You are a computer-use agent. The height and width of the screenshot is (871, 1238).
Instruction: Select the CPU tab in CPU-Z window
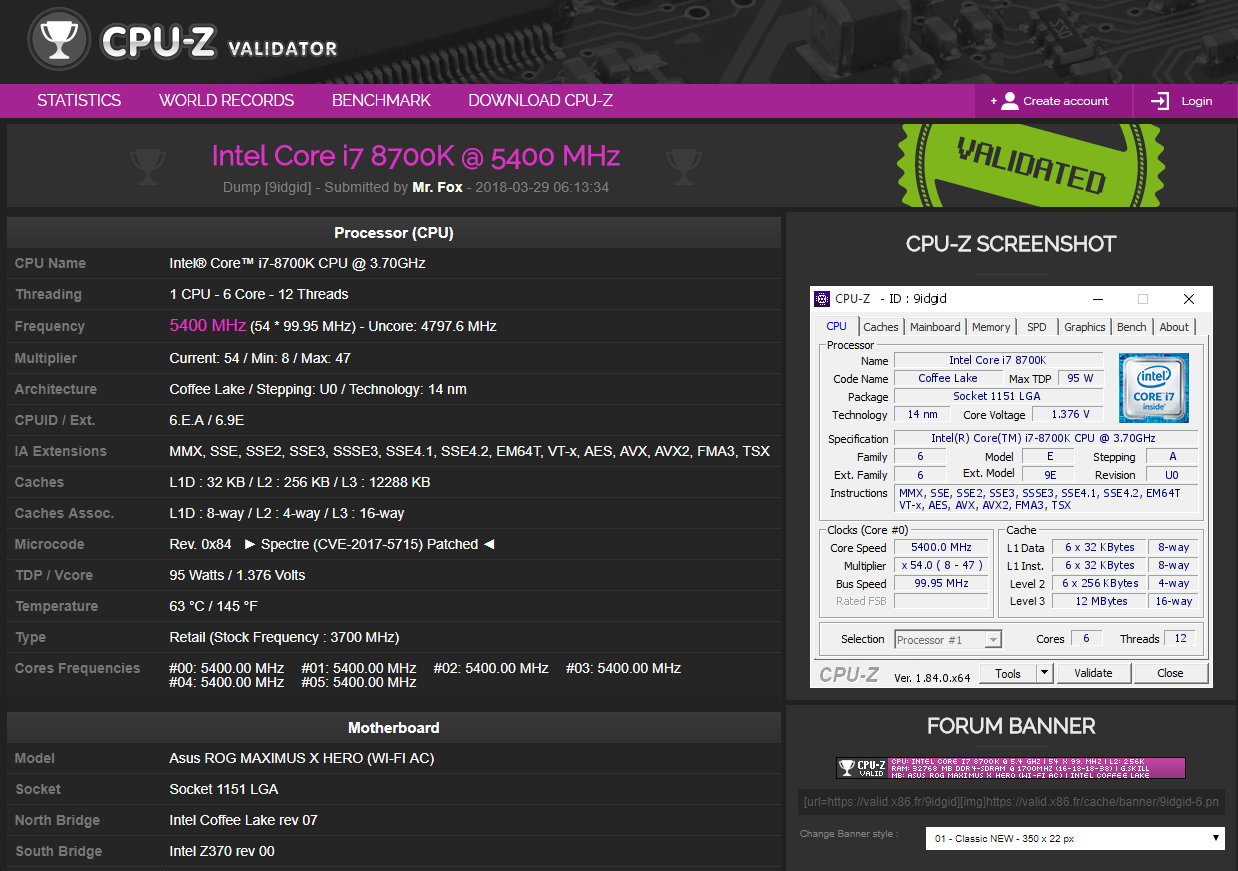click(837, 326)
